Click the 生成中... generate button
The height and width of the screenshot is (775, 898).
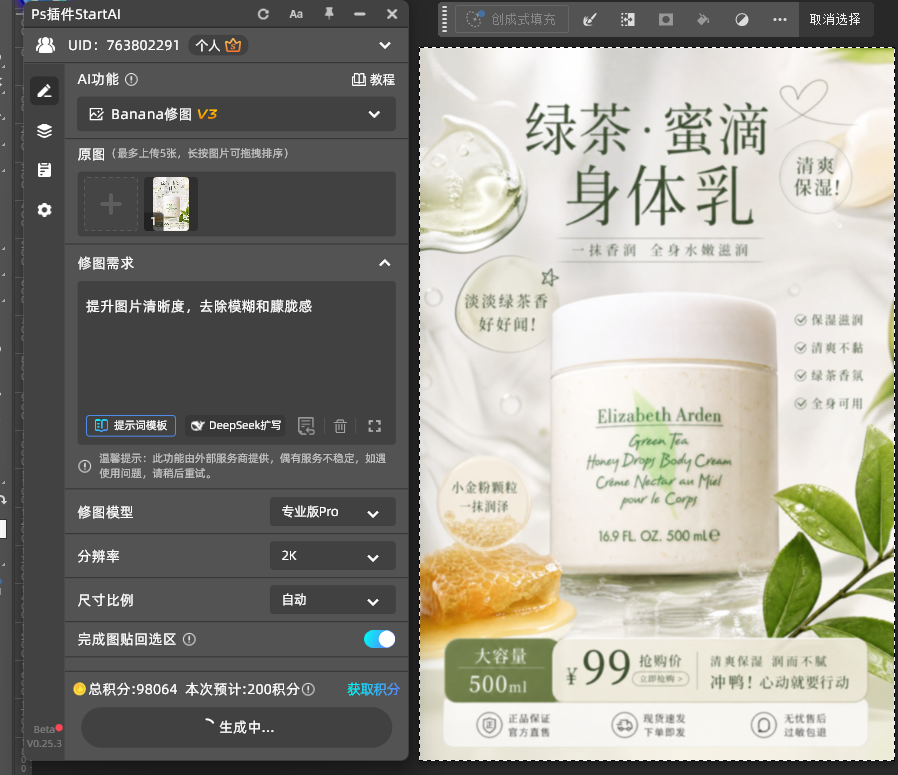[237, 727]
